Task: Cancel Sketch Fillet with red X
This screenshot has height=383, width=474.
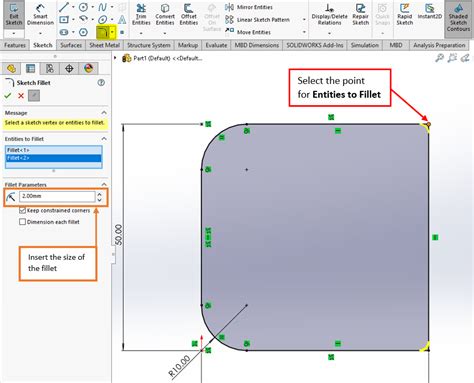Action: [21, 96]
